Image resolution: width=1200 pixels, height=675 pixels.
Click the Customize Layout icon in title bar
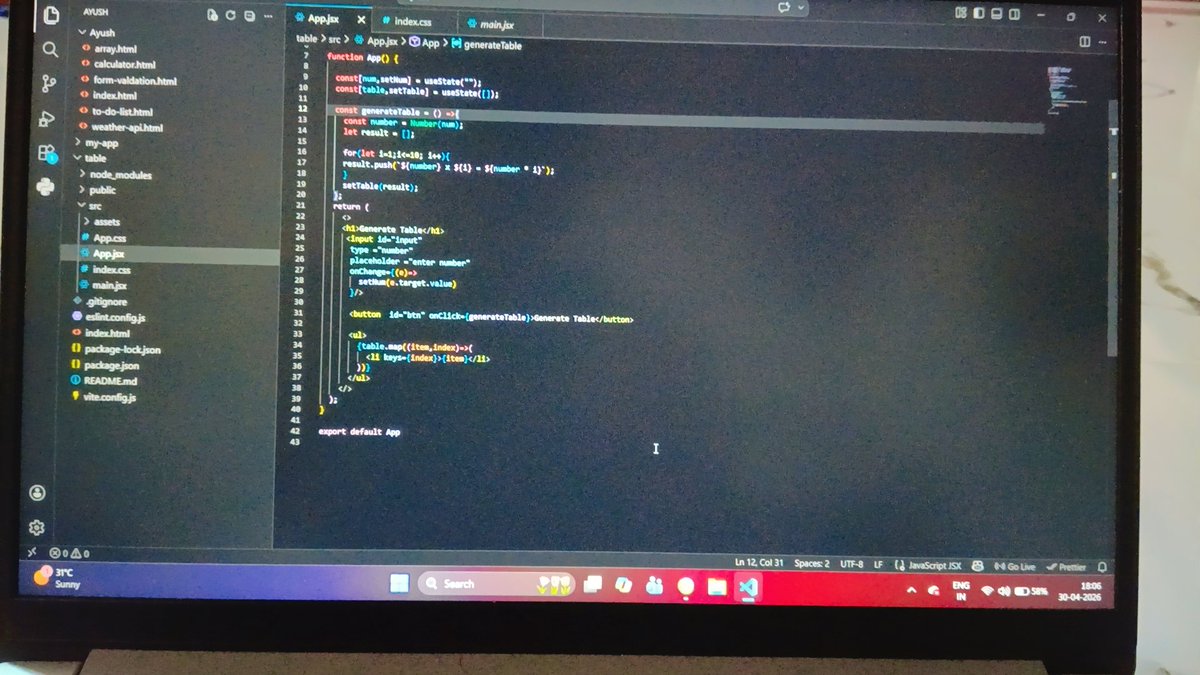(x=961, y=14)
